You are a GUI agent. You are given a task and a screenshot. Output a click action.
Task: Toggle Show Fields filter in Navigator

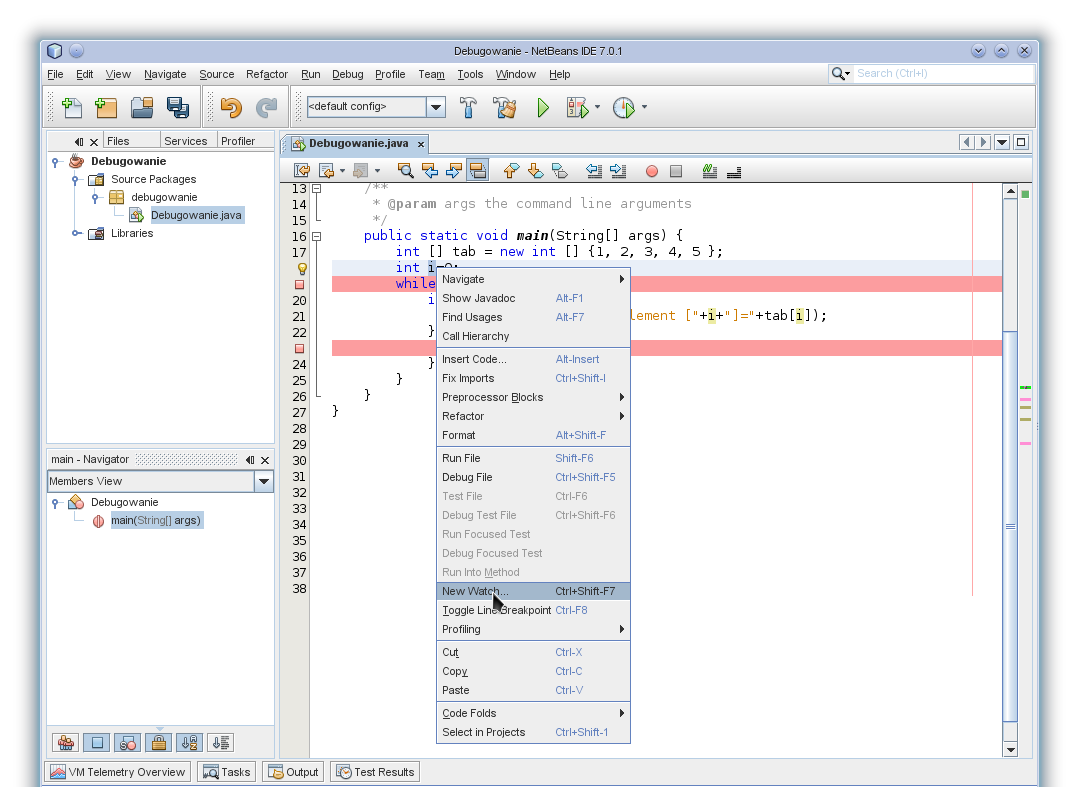[x=97, y=742]
